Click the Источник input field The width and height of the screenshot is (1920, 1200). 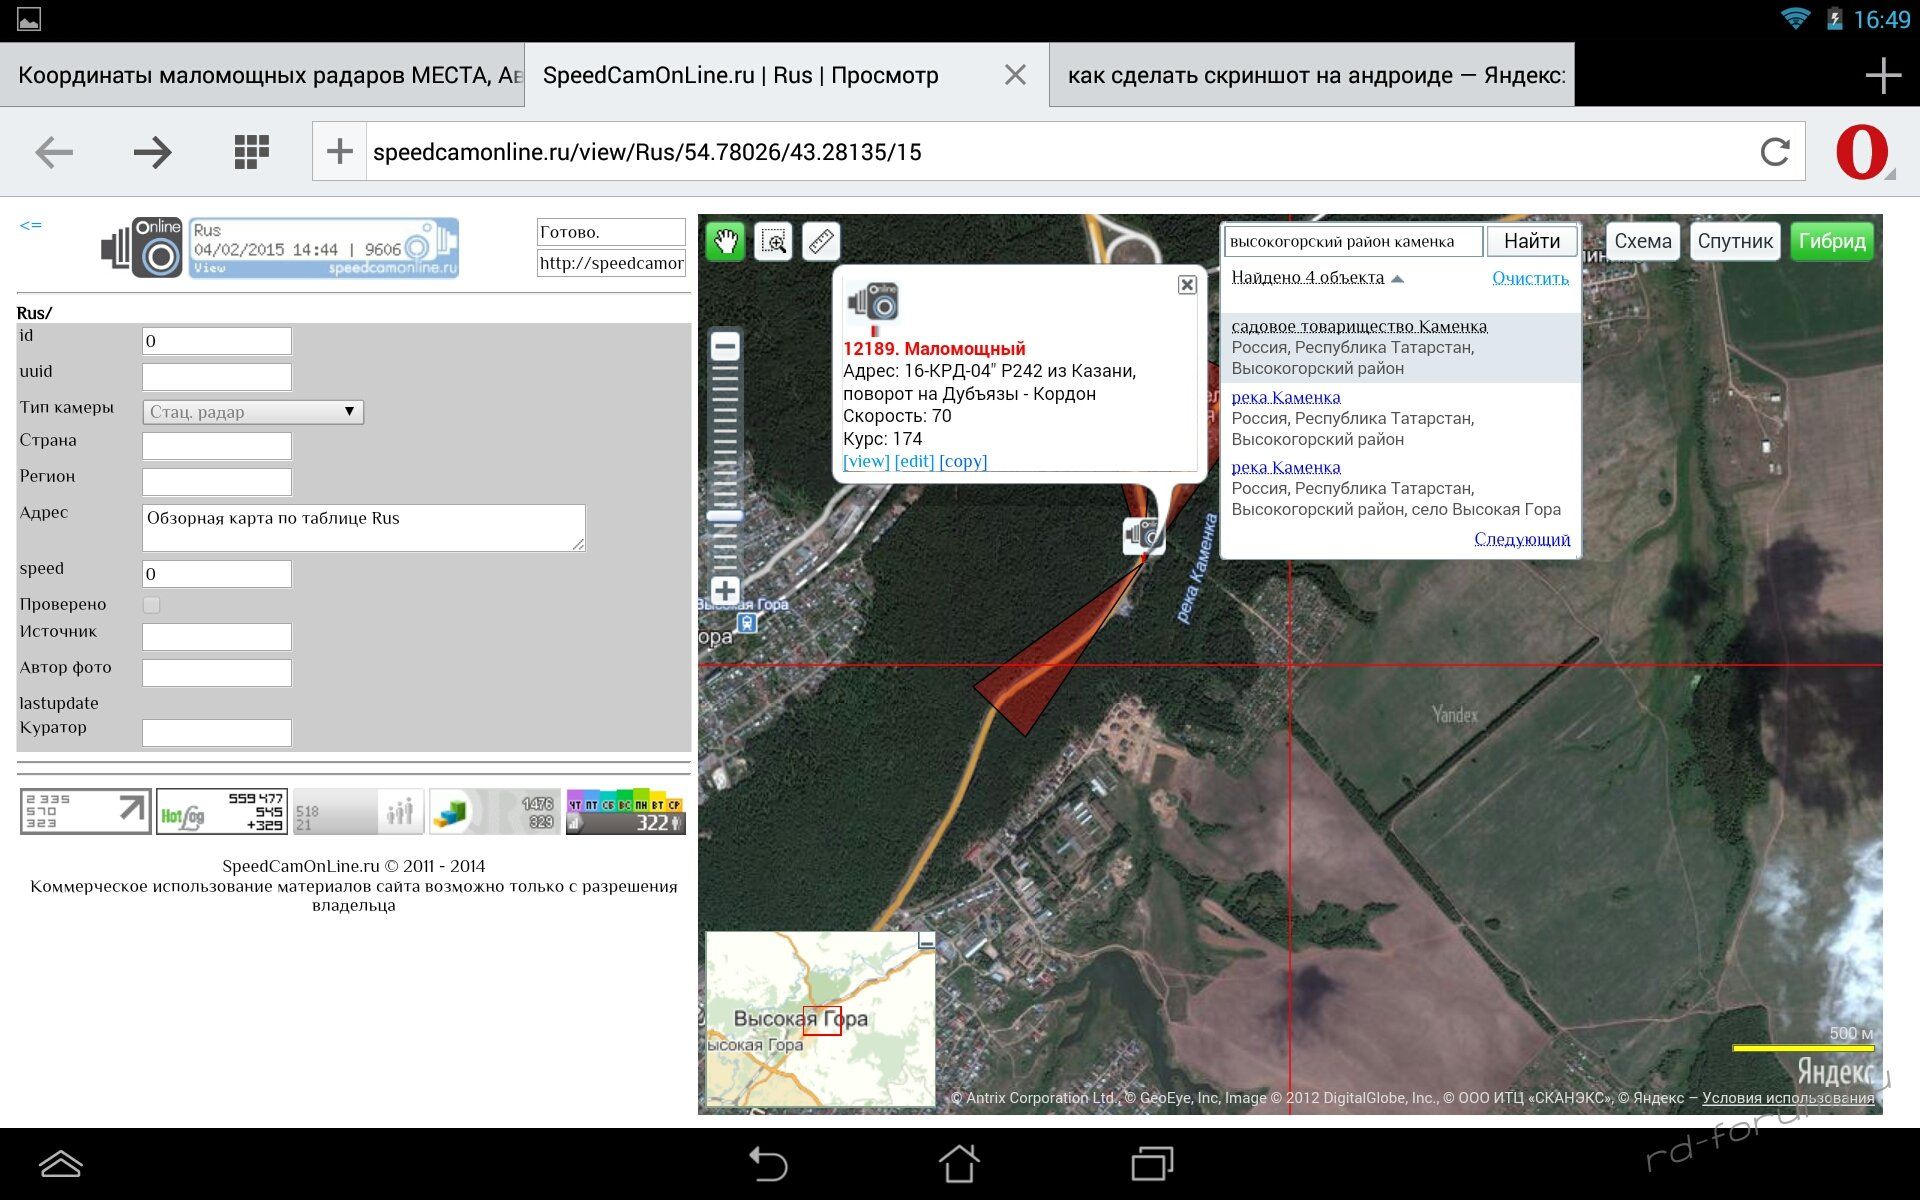tap(217, 637)
